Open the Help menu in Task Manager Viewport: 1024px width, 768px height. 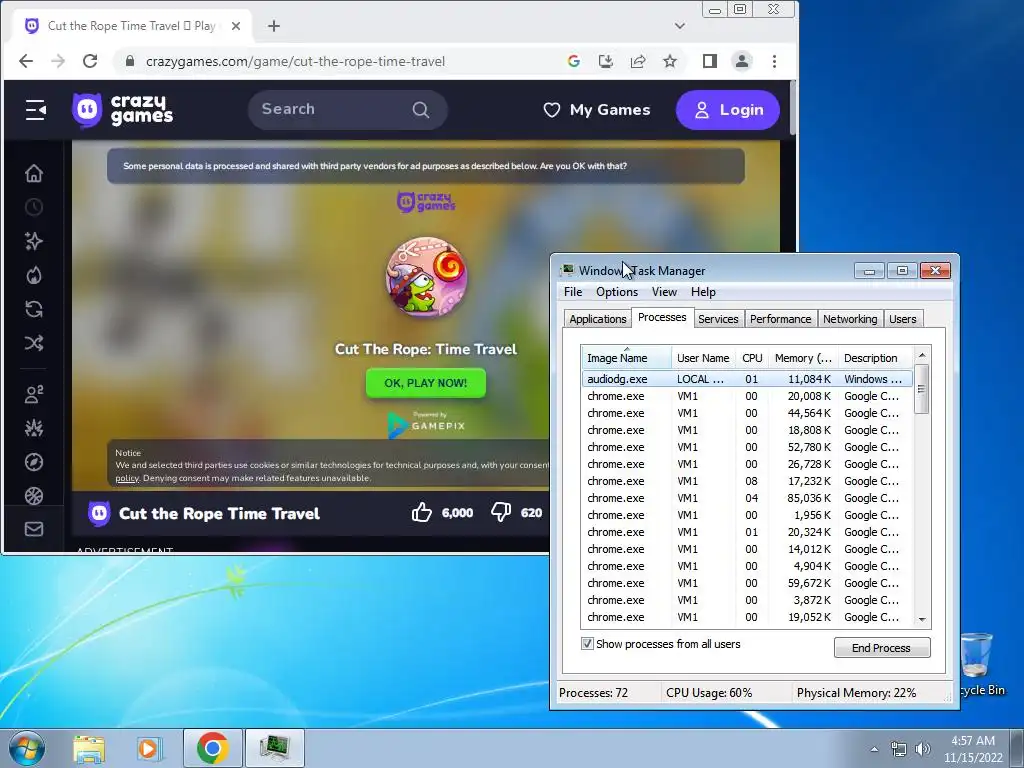[x=703, y=292]
